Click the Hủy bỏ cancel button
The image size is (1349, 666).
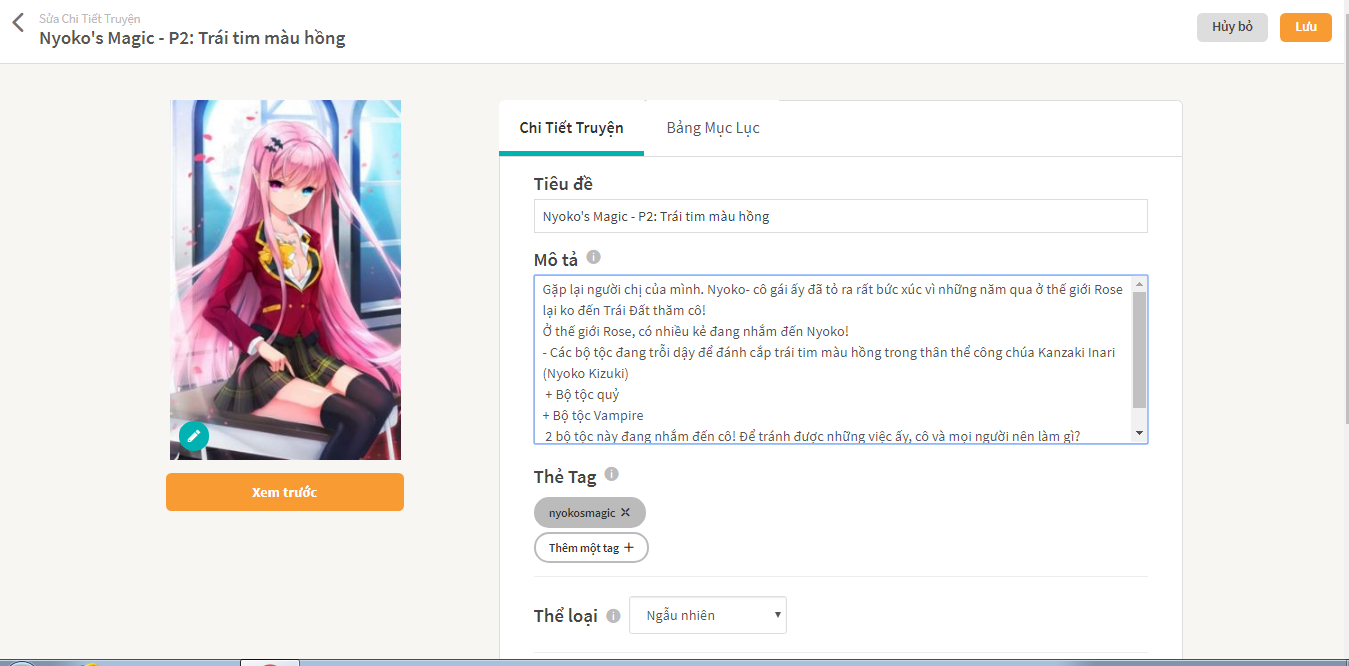click(x=1232, y=27)
